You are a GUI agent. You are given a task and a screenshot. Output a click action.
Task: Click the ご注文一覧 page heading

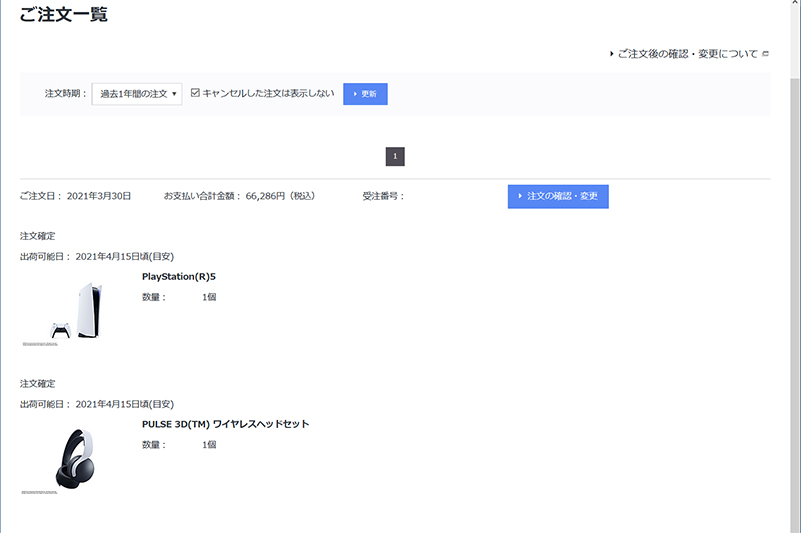click(63, 14)
